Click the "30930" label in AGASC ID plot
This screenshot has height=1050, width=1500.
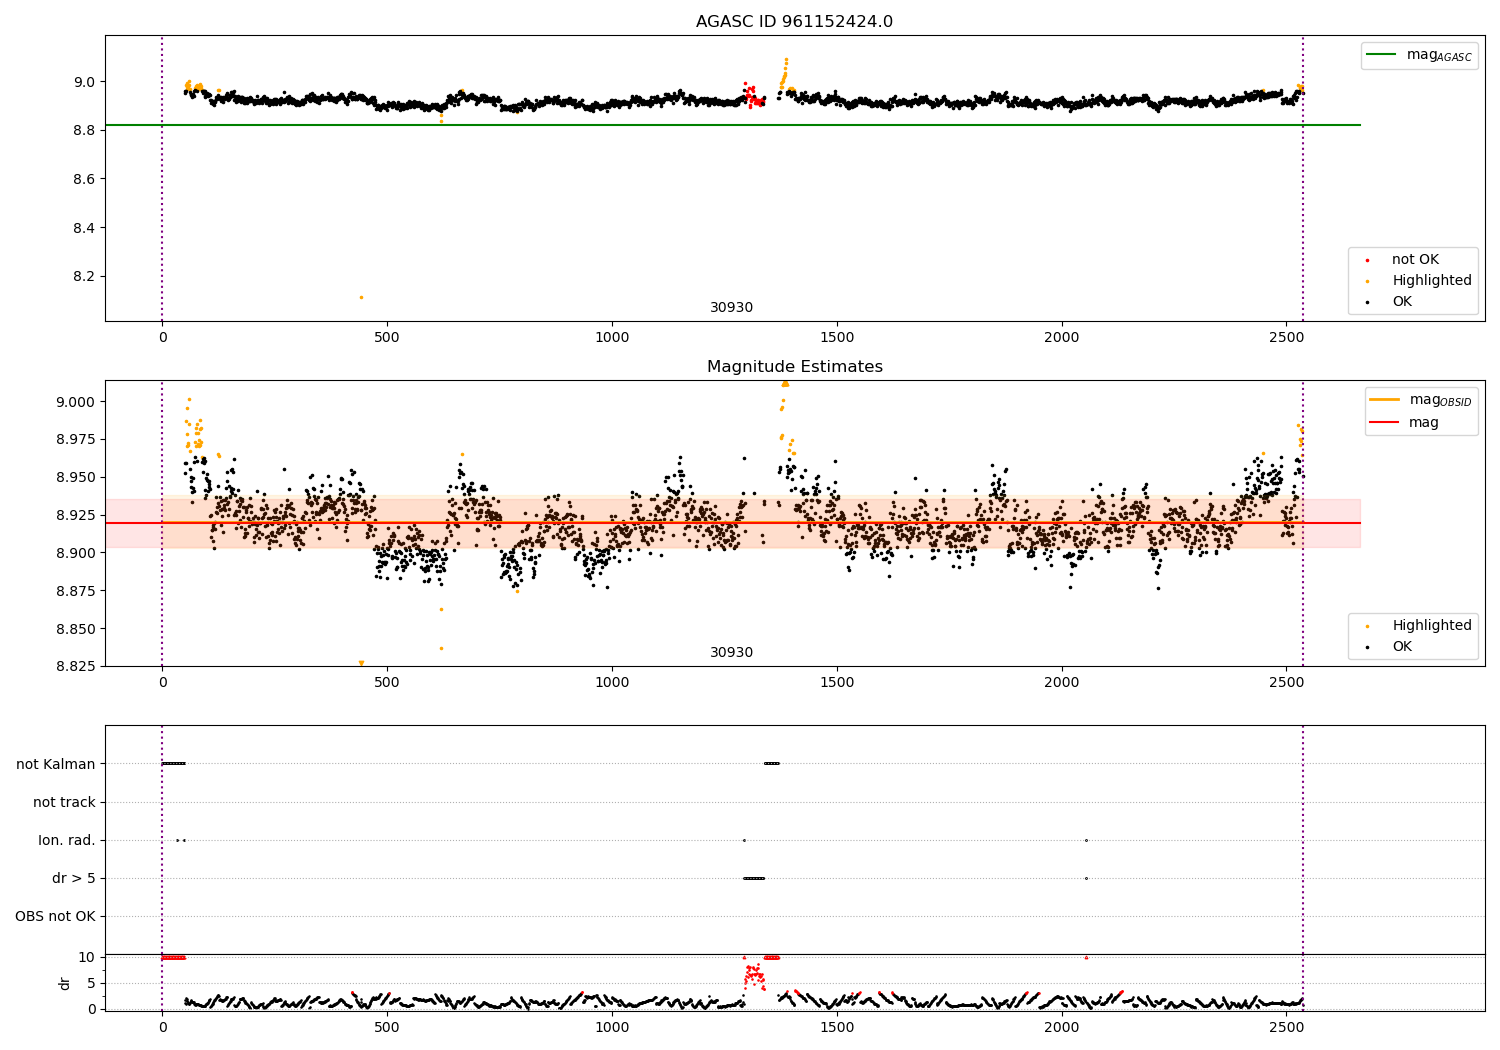731,308
